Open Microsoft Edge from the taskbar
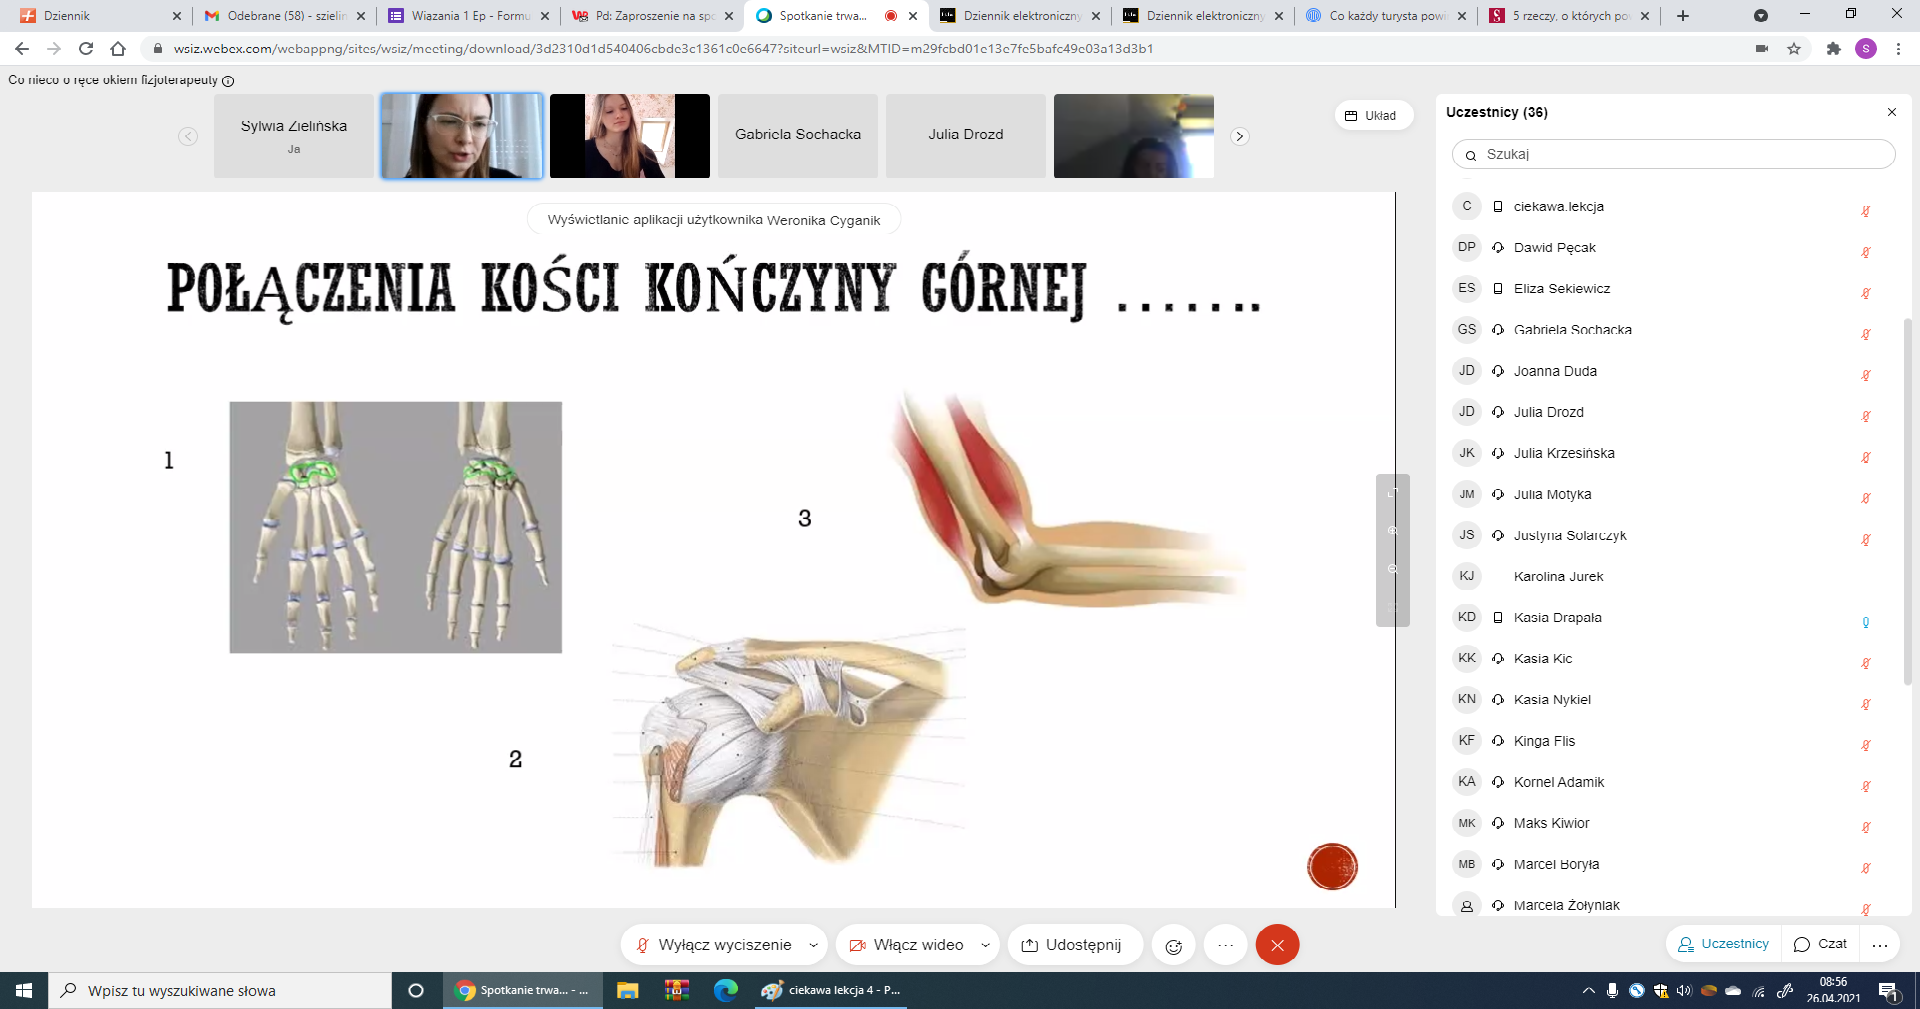This screenshot has width=1920, height=1009. click(725, 990)
